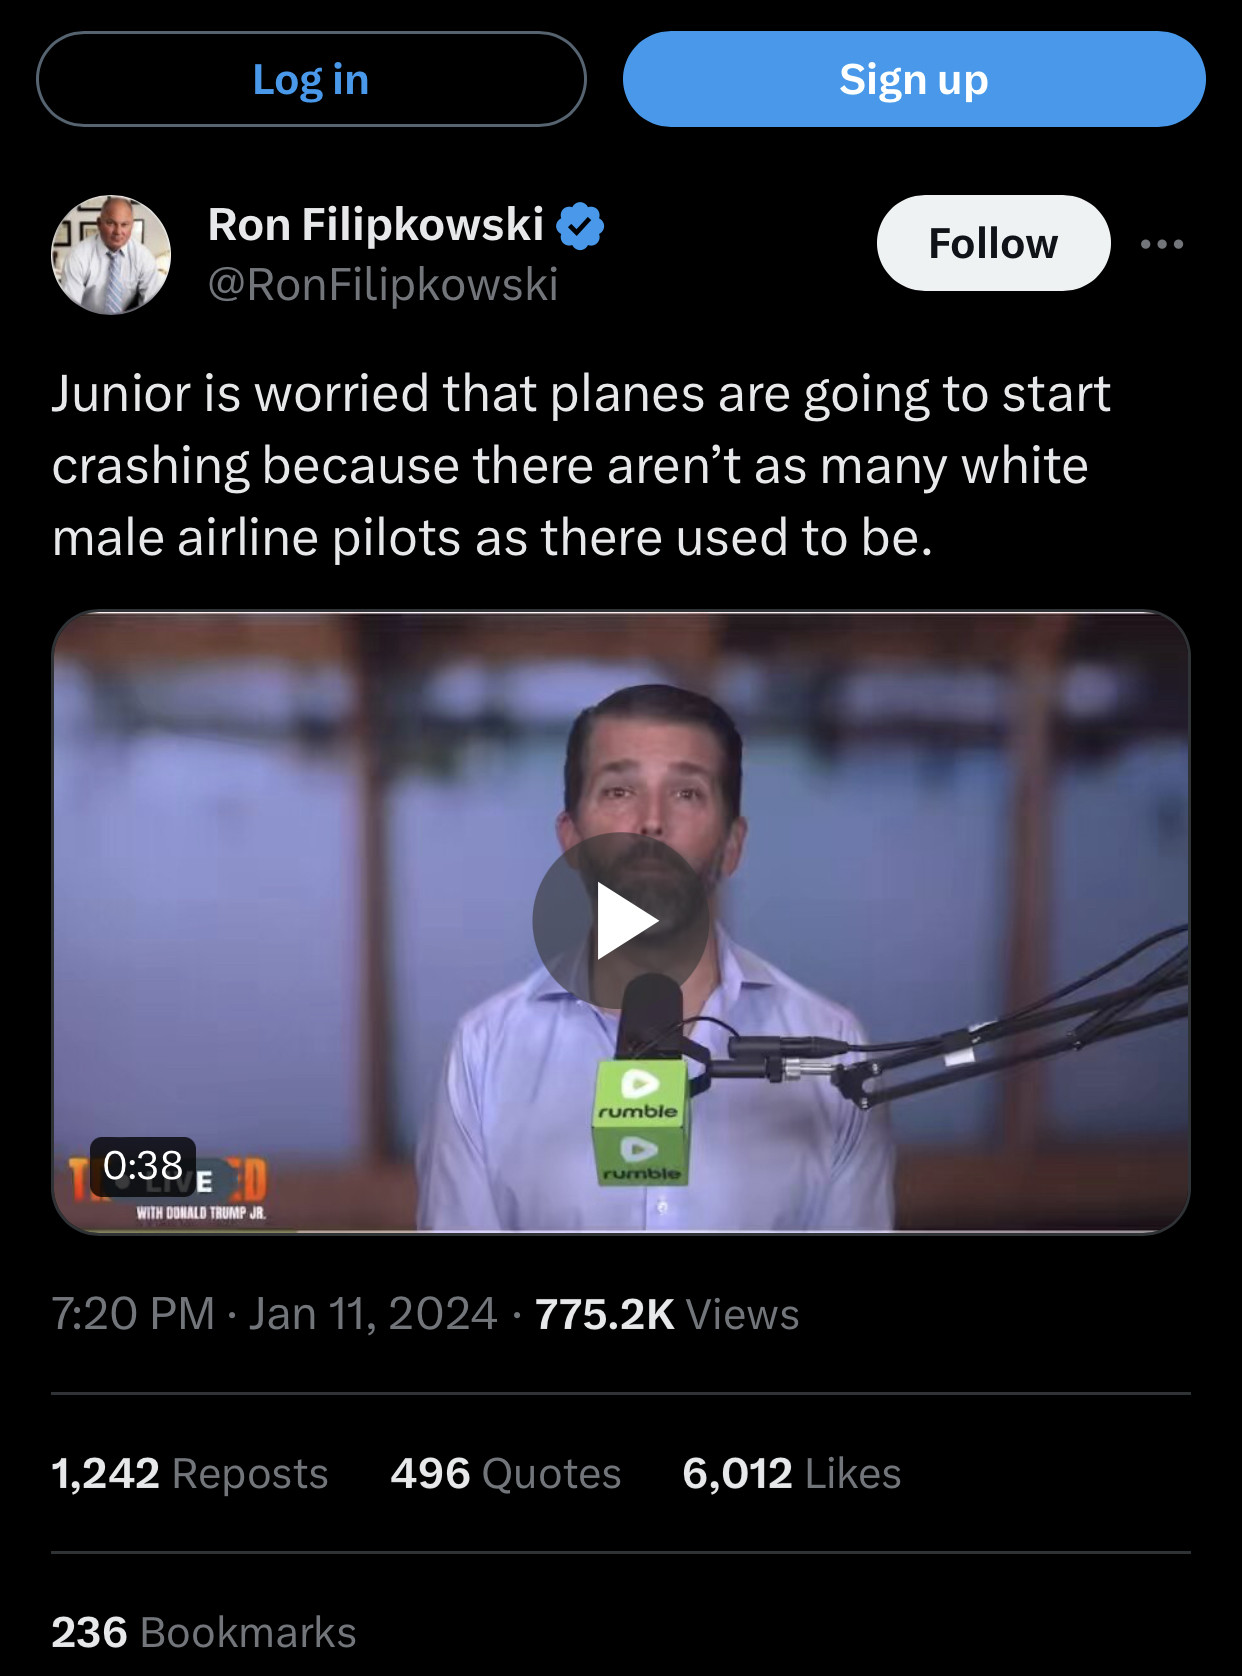Click the blue verified checkmark badge
The height and width of the screenshot is (1676, 1242).
(580, 226)
